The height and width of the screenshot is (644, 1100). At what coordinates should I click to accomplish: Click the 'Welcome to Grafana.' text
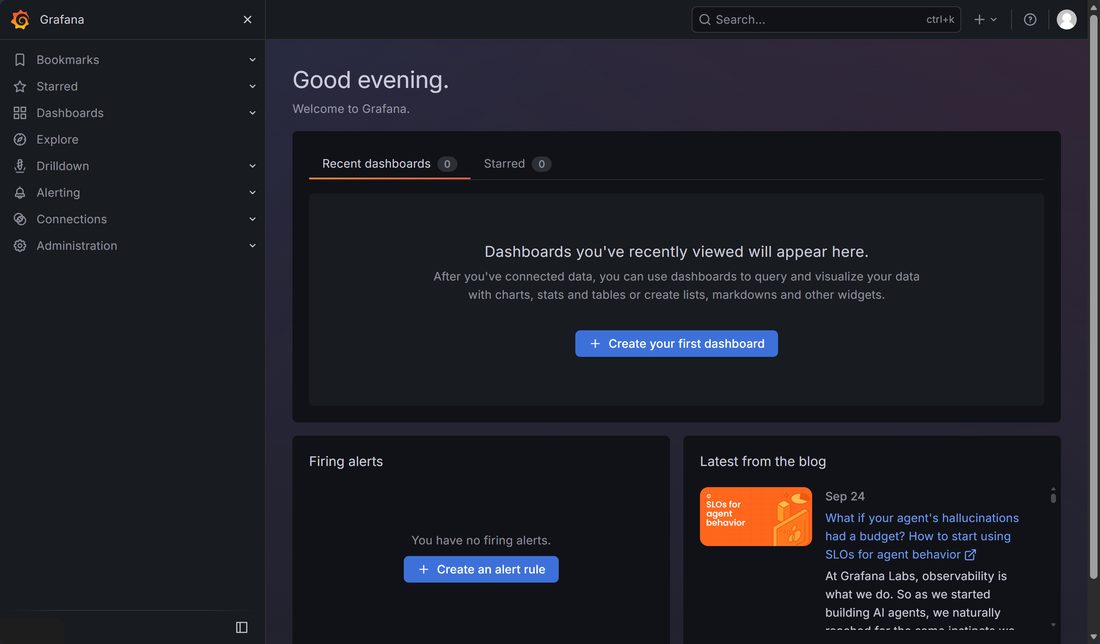(x=351, y=109)
